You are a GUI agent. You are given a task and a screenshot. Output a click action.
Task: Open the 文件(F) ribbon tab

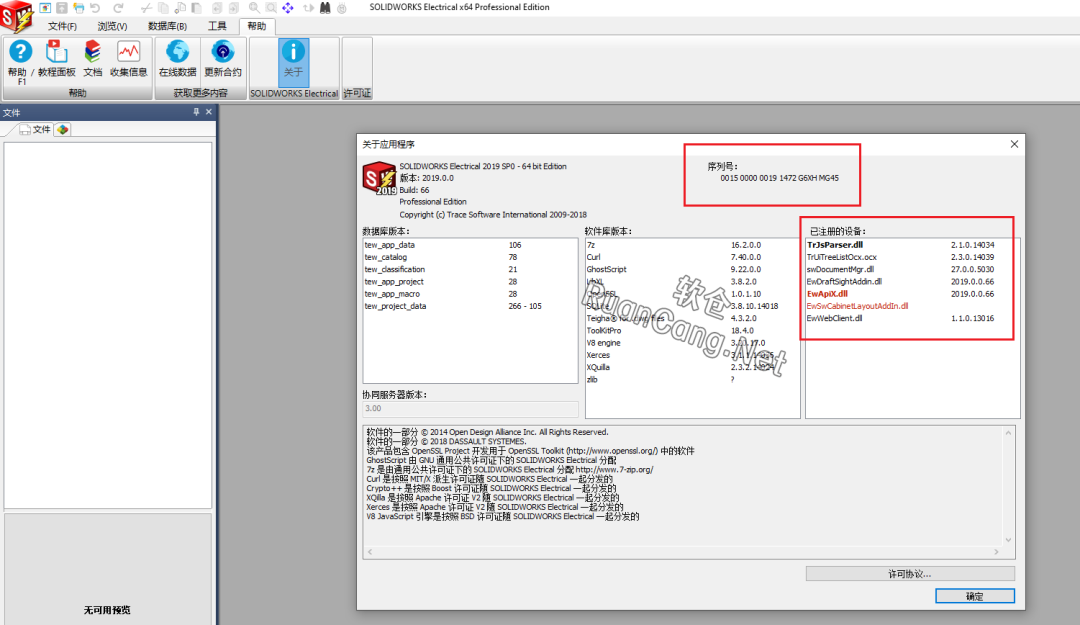[62, 26]
